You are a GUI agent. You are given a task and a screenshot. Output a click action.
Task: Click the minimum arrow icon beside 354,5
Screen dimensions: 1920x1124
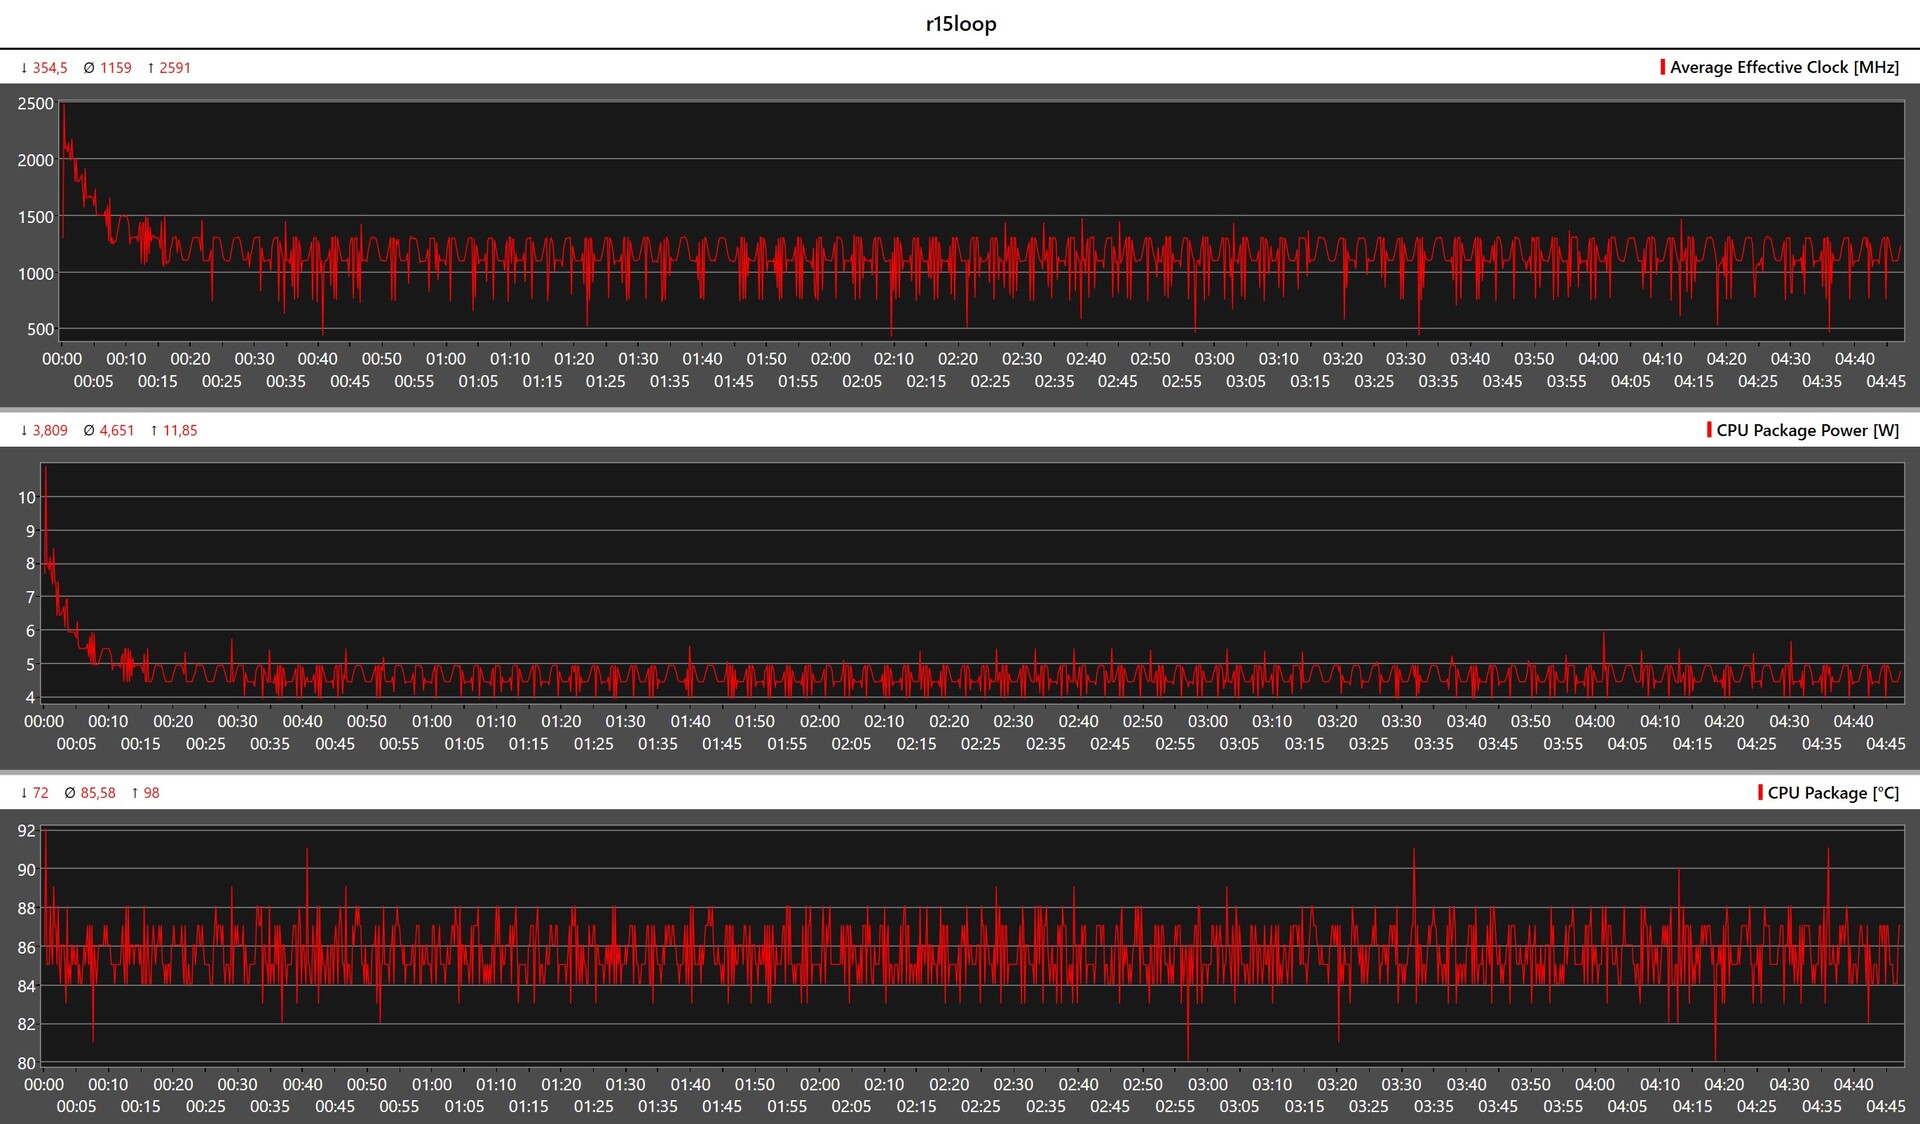pyautogui.click(x=24, y=68)
